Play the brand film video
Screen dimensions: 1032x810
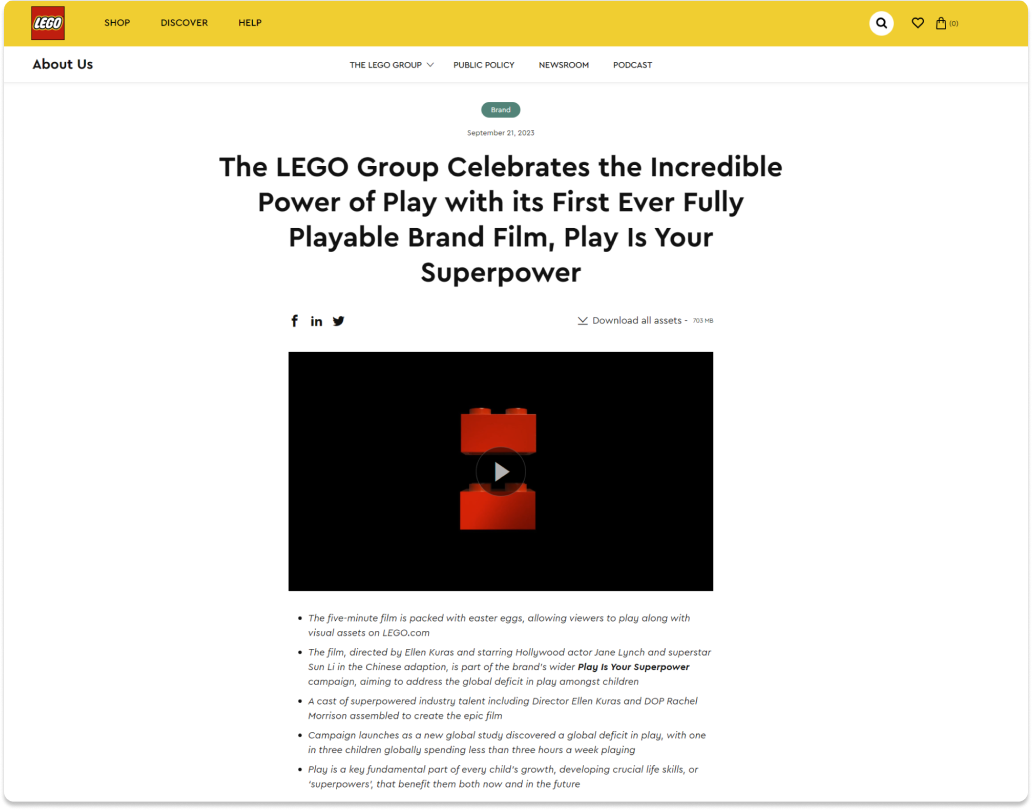click(x=501, y=472)
